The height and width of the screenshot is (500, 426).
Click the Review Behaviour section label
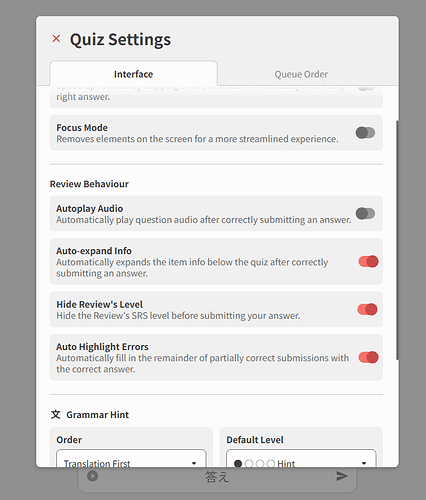click(89, 184)
